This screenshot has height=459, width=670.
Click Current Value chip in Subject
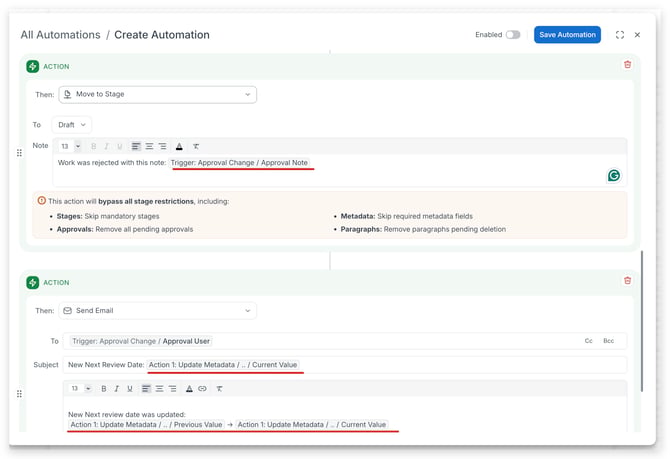(223, 365)
